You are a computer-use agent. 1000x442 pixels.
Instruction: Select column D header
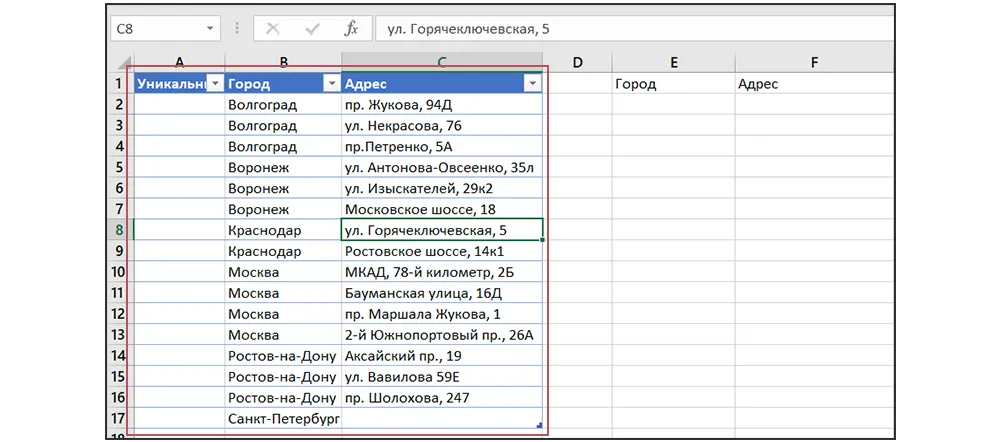click(x=577, y=63)
